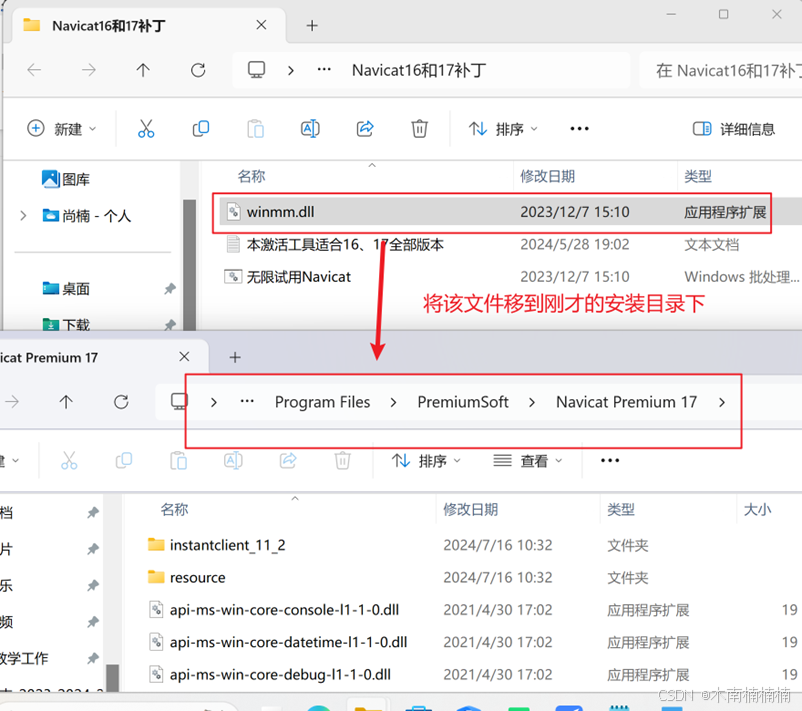Refresh the Navicat Premium 17 folder
The image size is (802, 711).
[x=121, y=402]
